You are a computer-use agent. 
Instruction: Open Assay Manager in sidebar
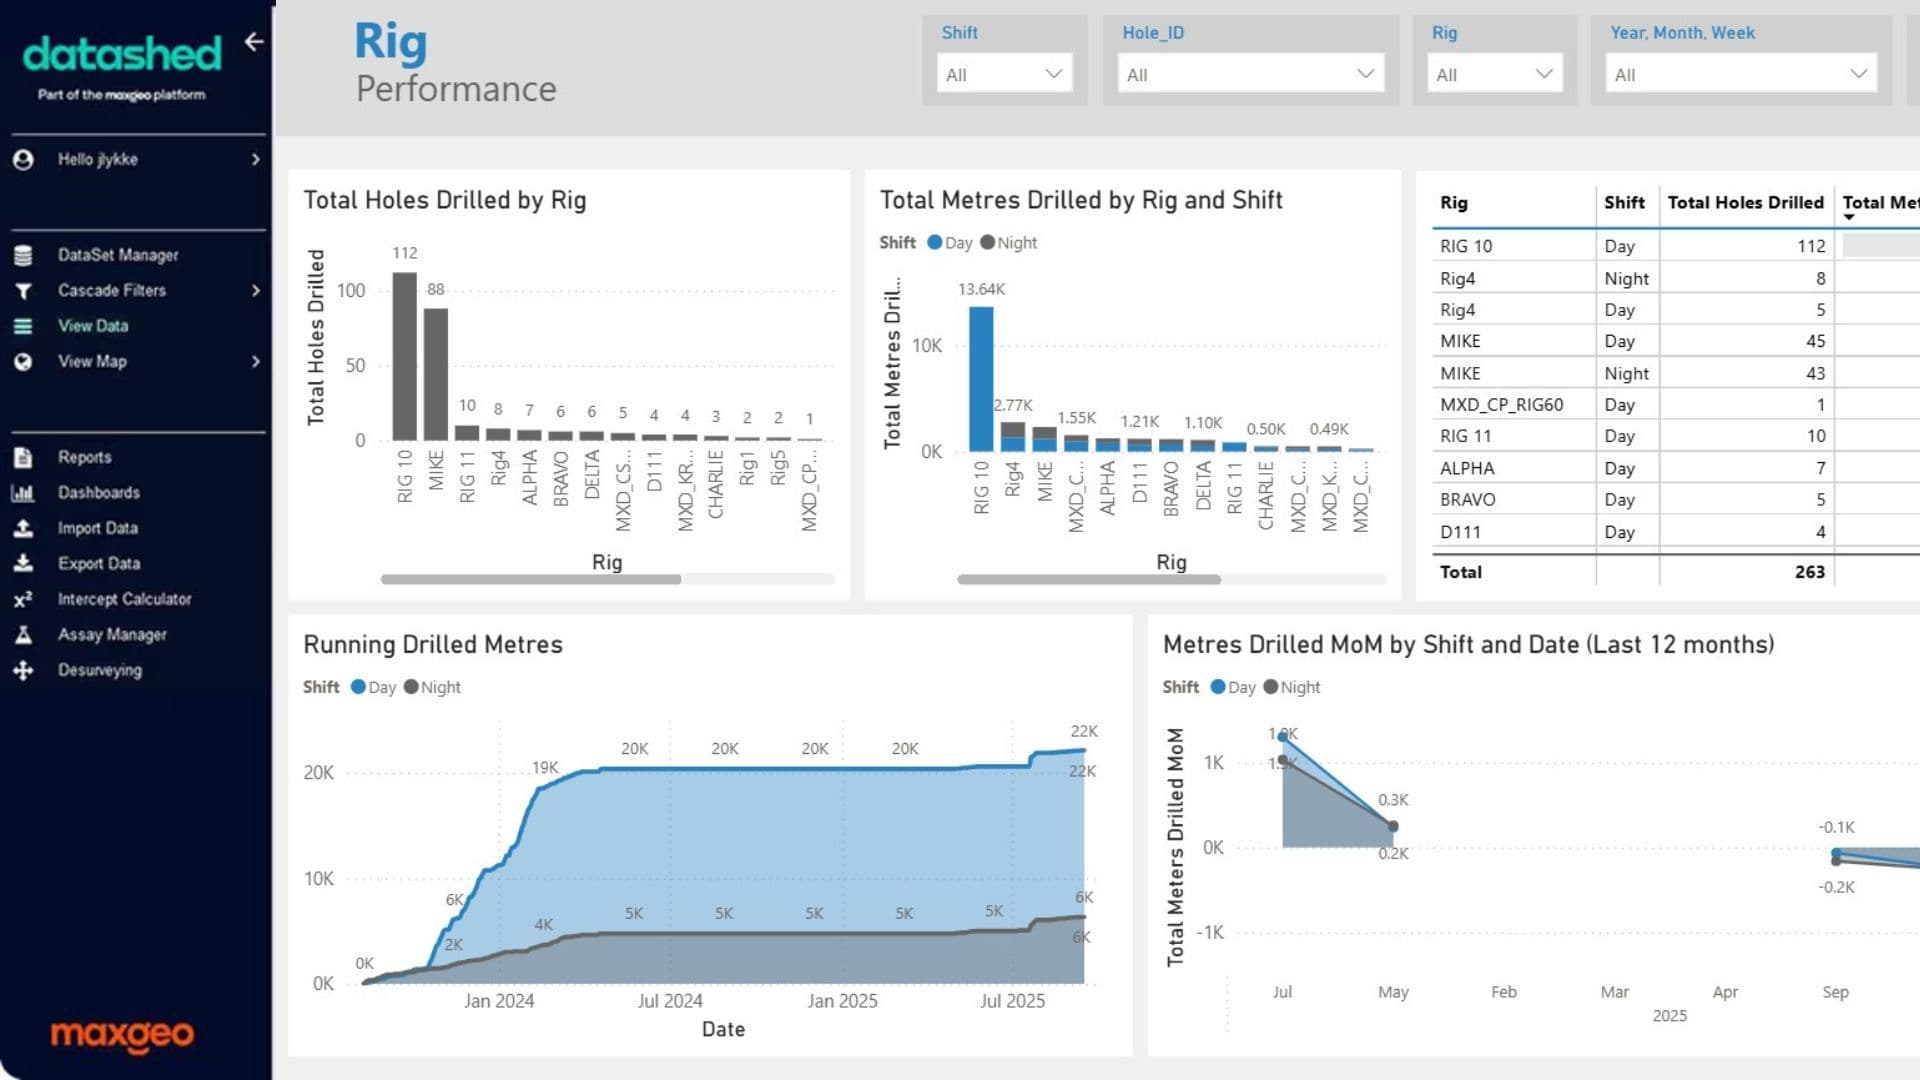pos(112,635)
